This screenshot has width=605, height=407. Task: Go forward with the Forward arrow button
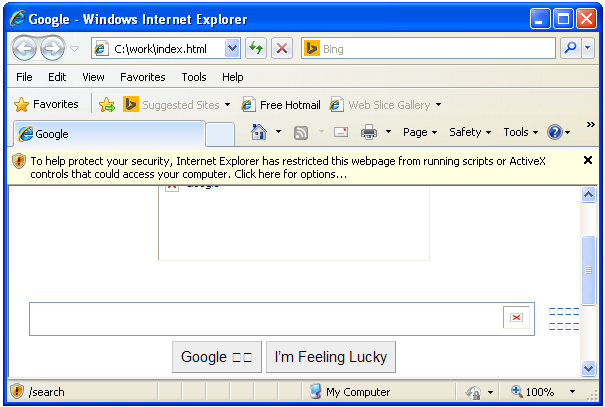coord(53,49)
